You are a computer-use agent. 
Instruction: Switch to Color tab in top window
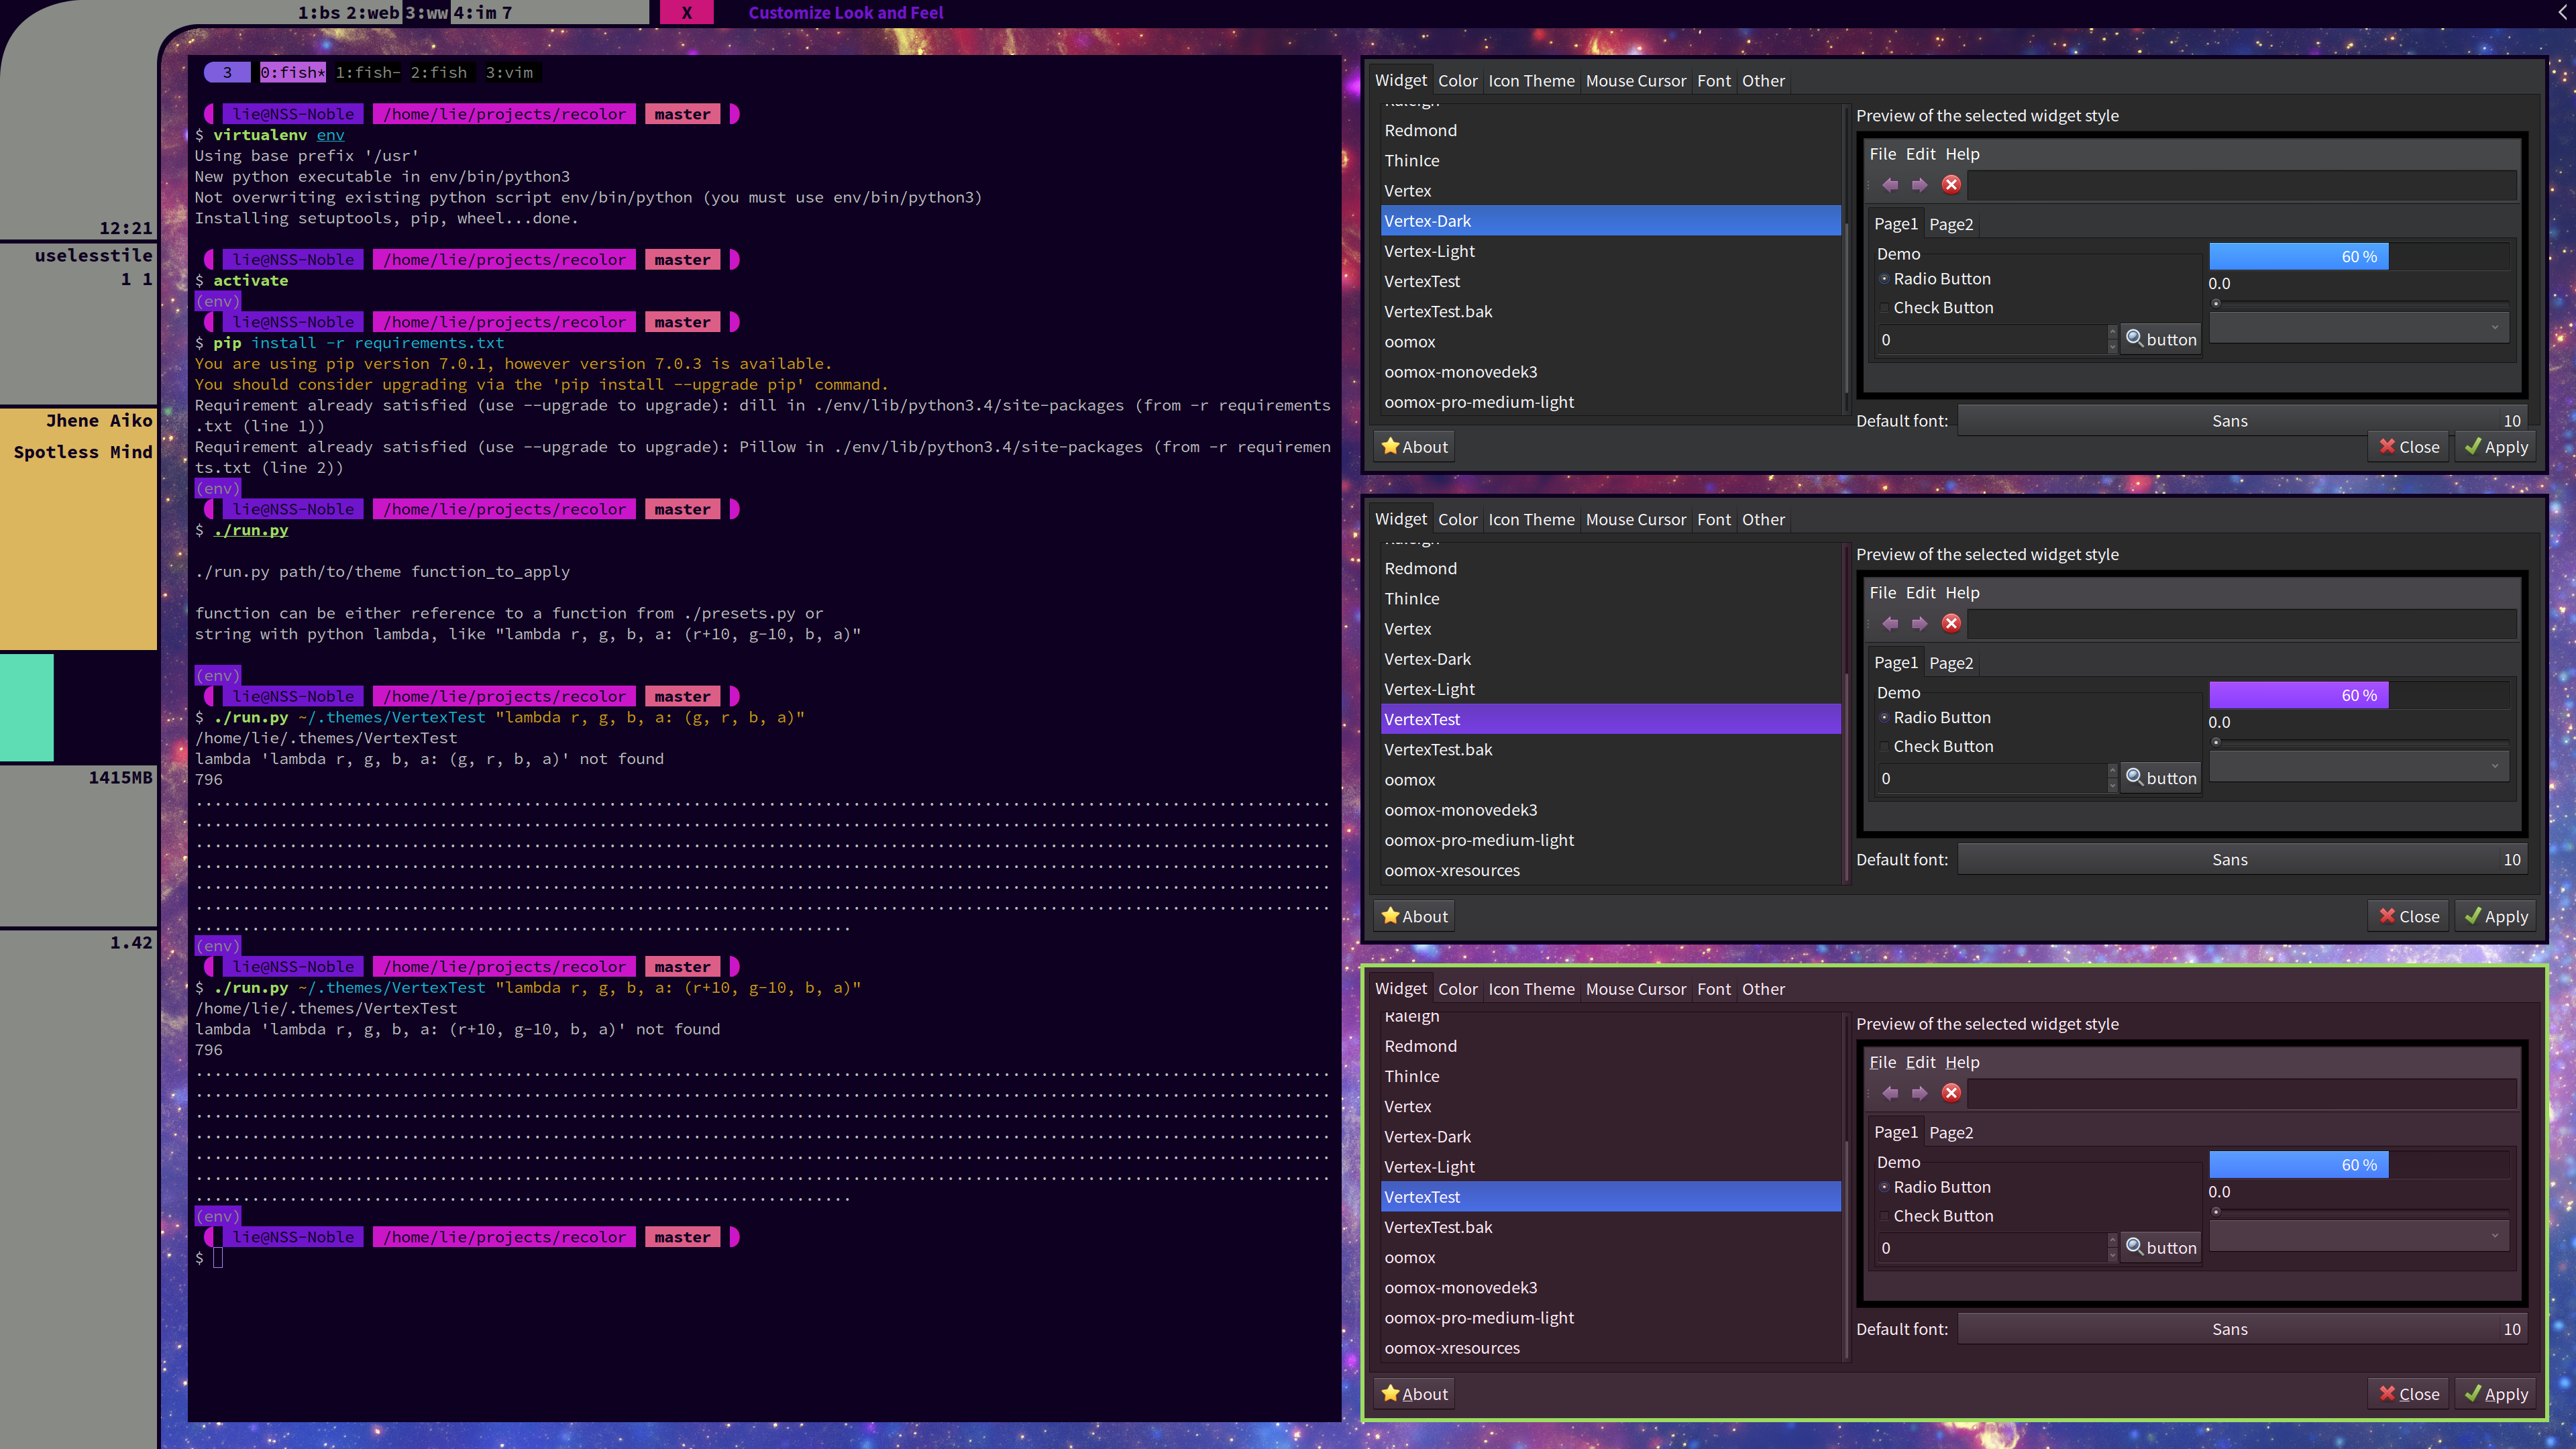1457,81
